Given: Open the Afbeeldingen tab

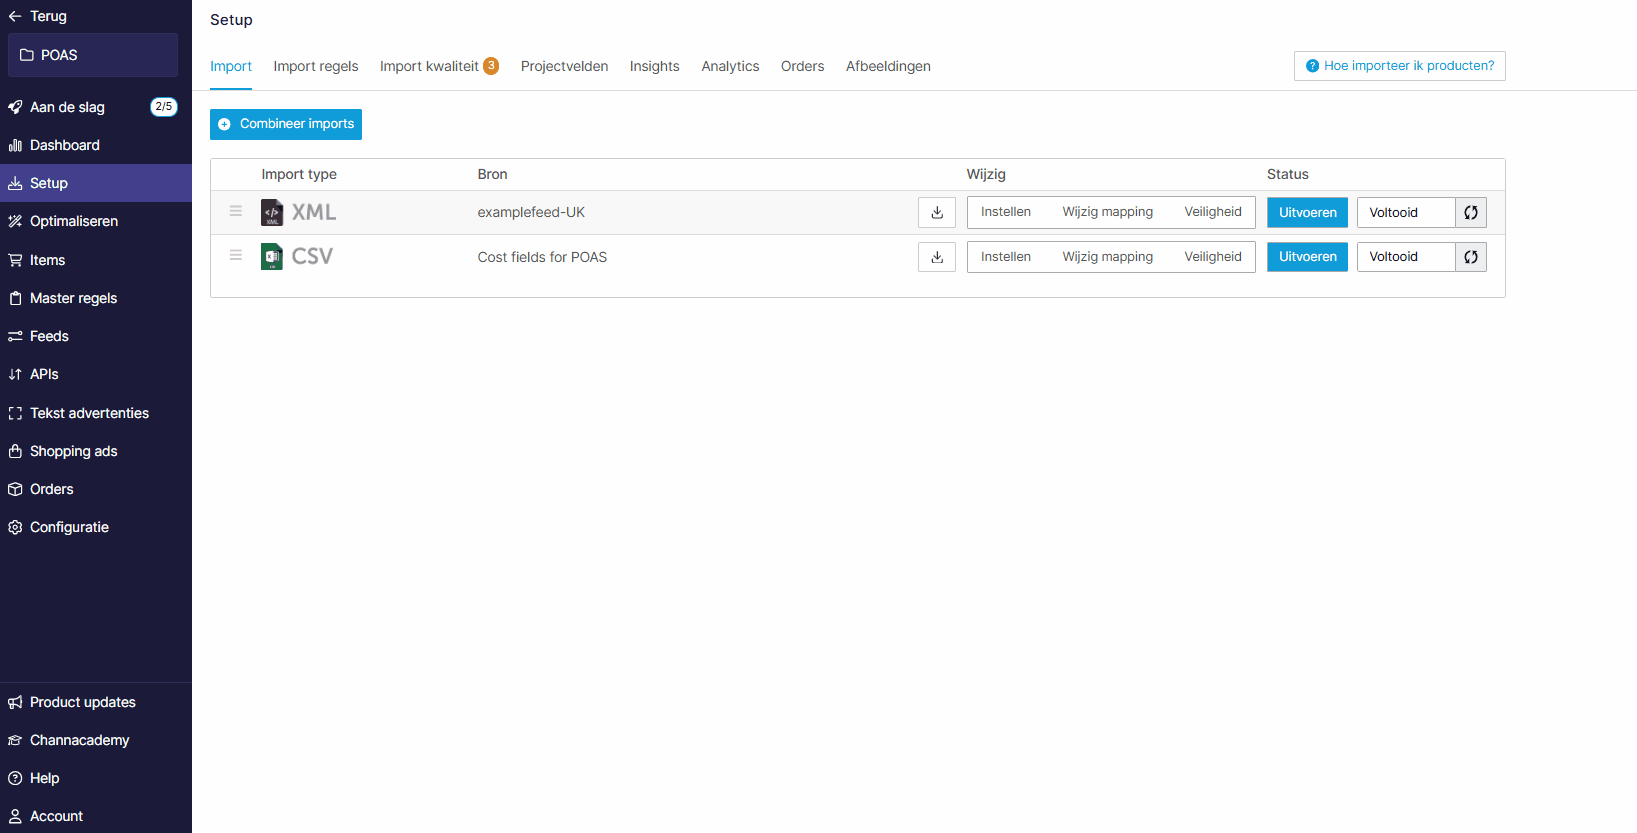Looking at the screenshot, I should point(888,66).
